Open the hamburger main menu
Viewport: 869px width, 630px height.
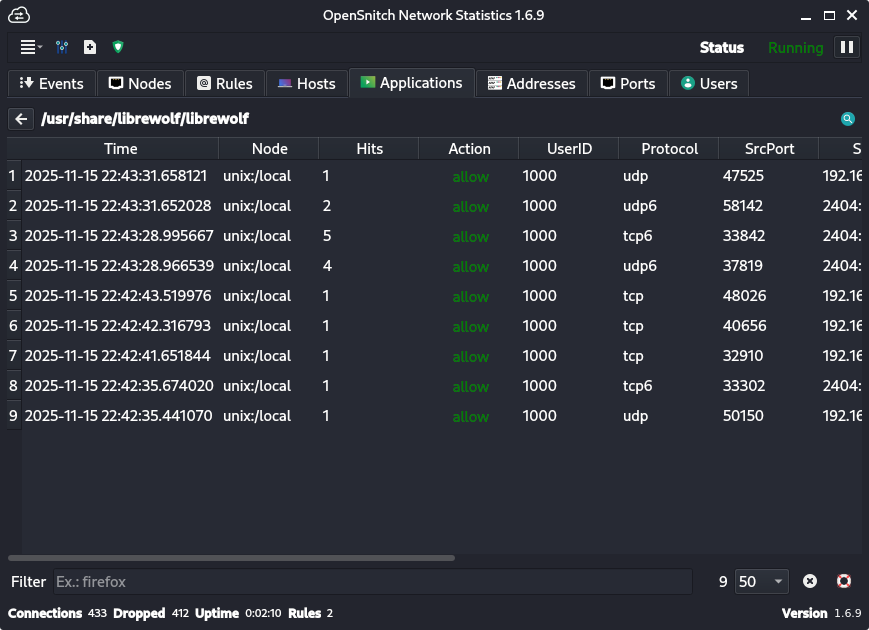(30, 47)
